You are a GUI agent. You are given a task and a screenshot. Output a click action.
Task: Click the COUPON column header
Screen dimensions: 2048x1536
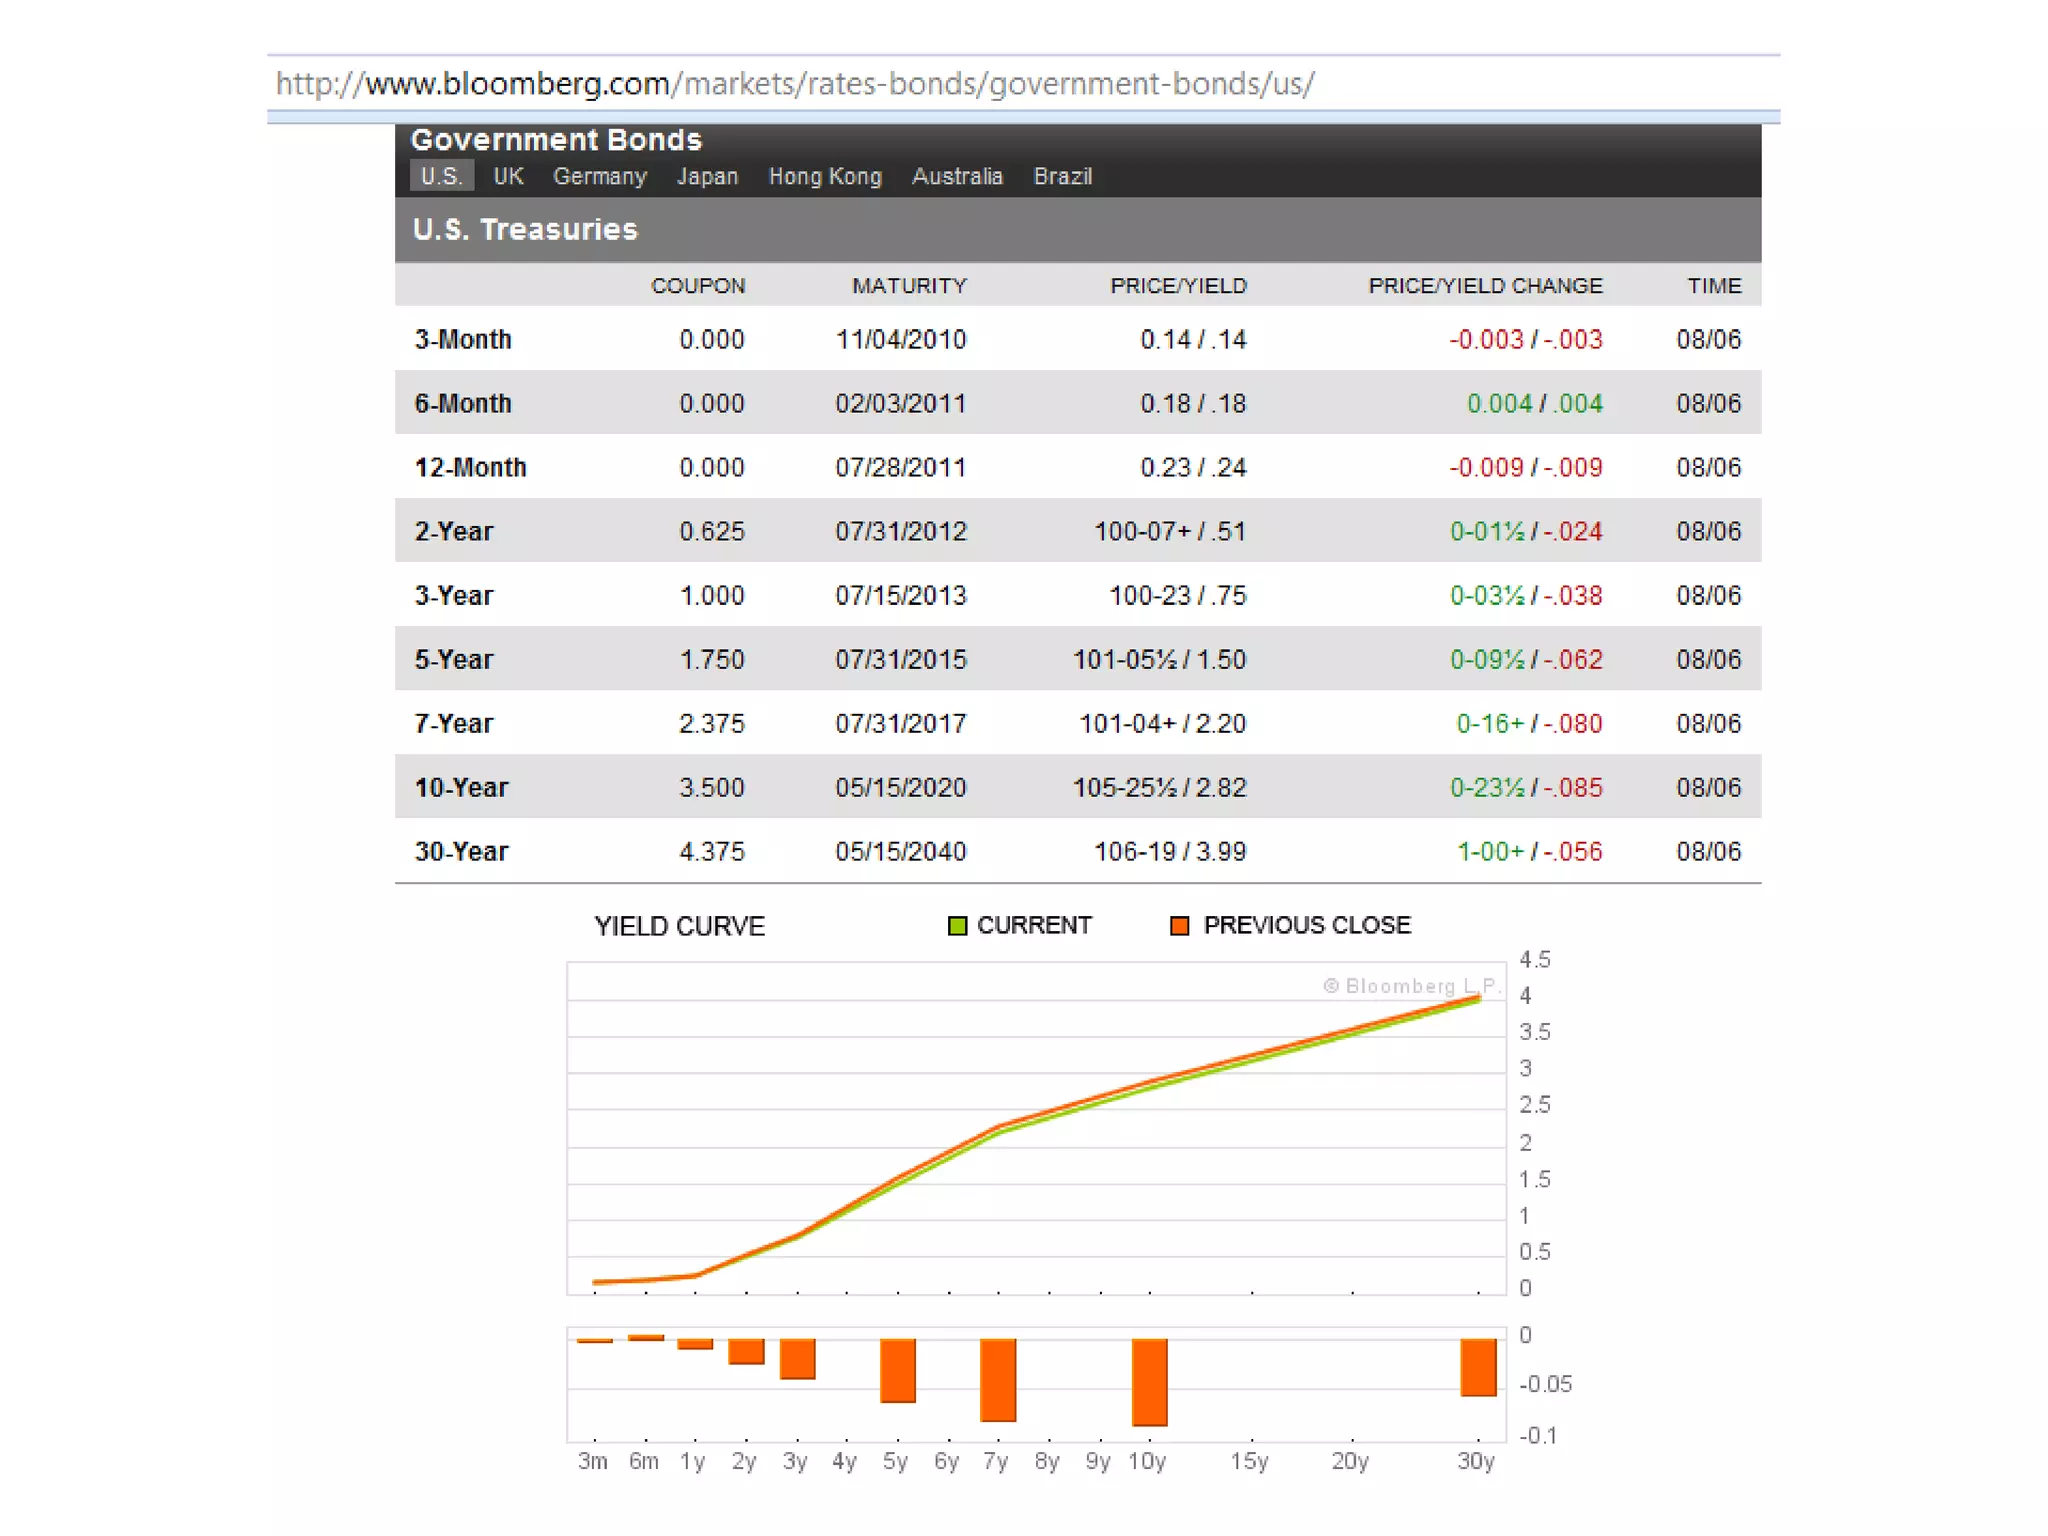point(698,286)
